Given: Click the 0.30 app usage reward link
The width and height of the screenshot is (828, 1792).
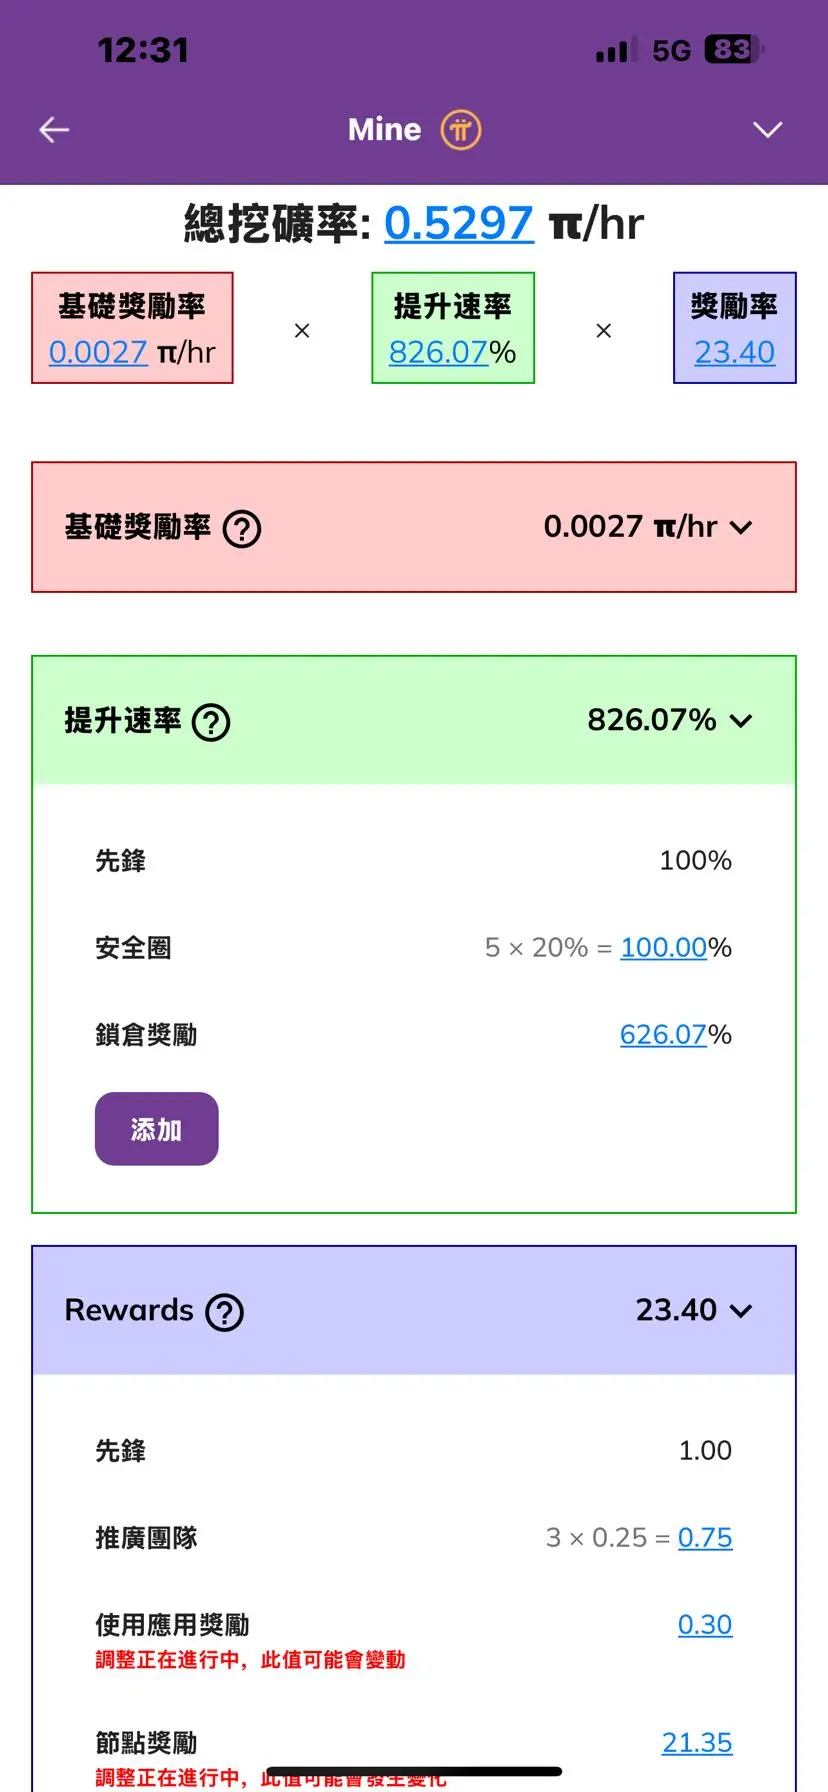Looking at the screenshot, I should [x=706, y=1624].
